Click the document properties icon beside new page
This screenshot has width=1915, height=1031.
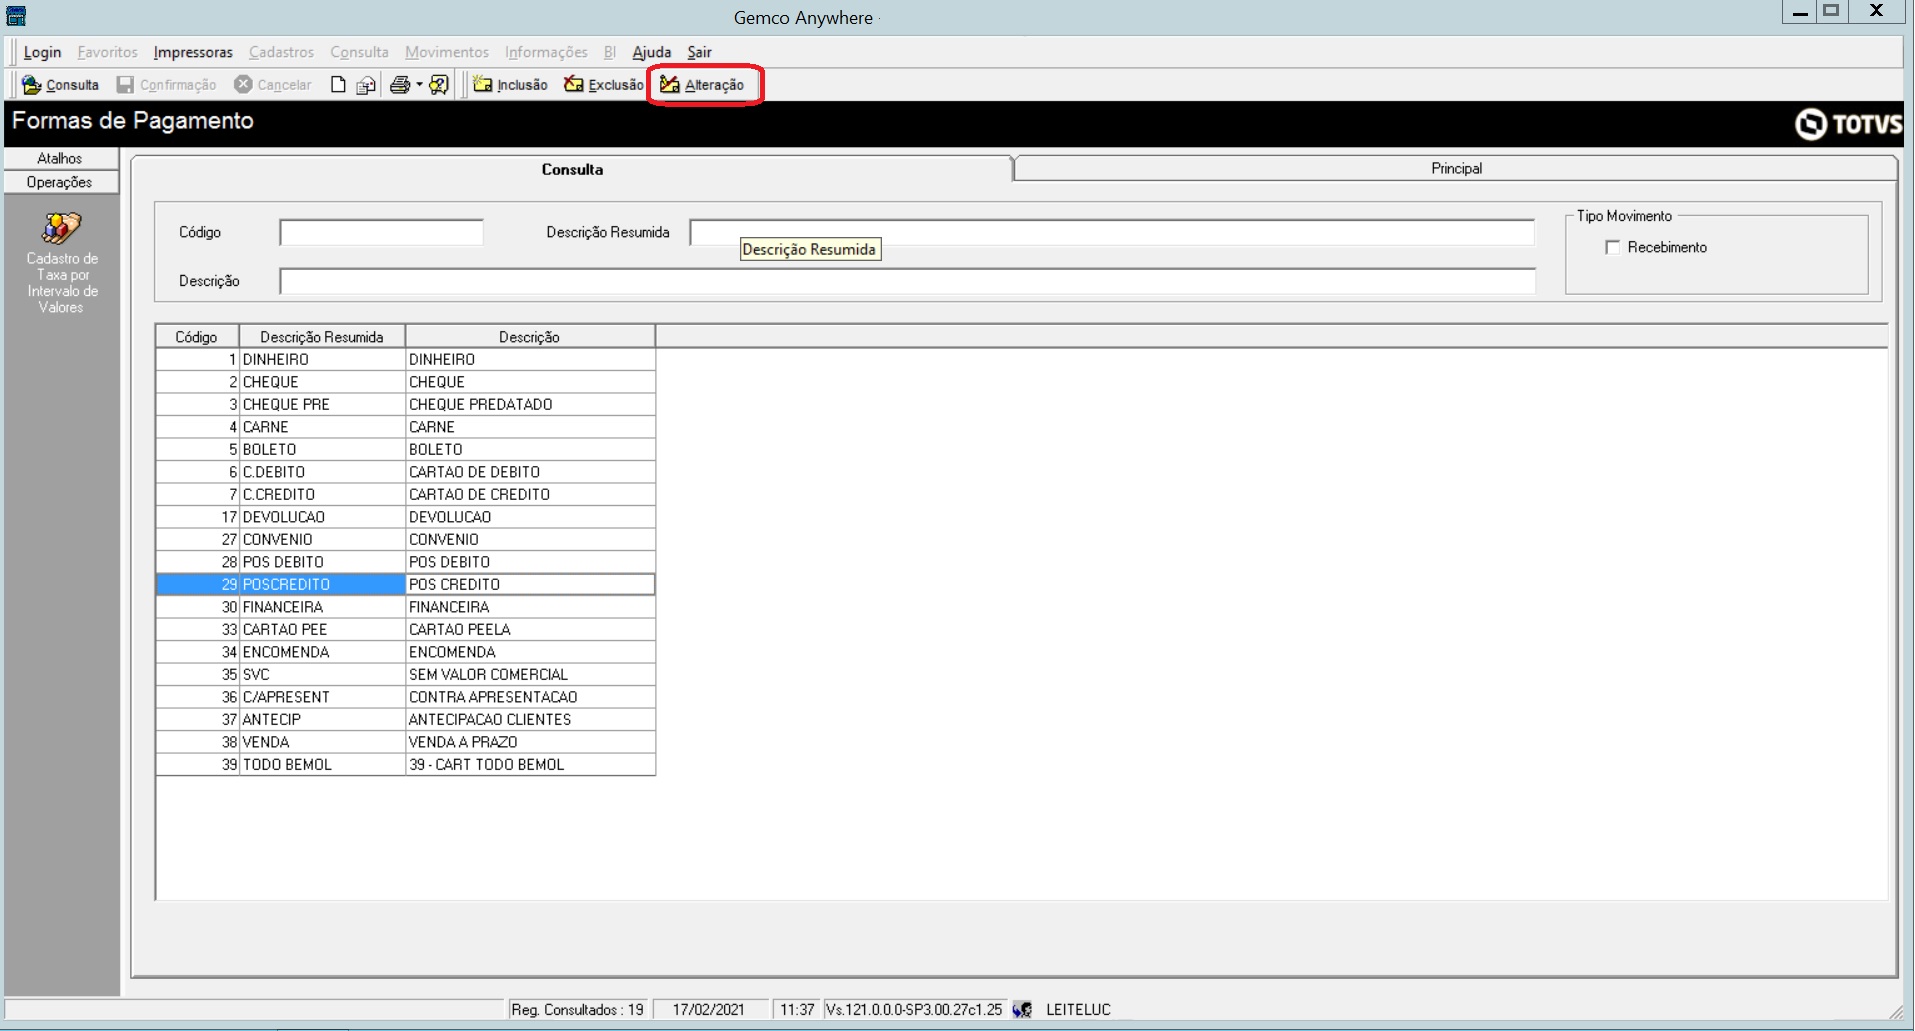click(x=366, y=85)
